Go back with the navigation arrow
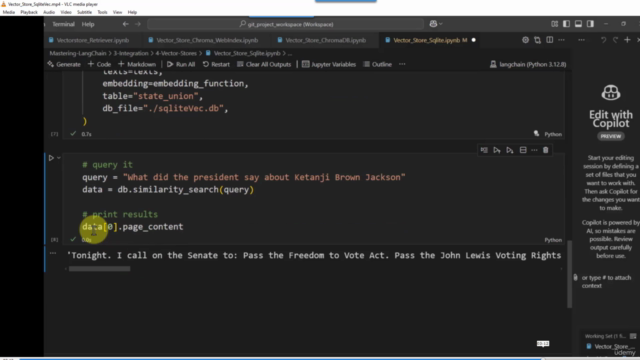This screenshot has width=640, height=360. [125, 24]
